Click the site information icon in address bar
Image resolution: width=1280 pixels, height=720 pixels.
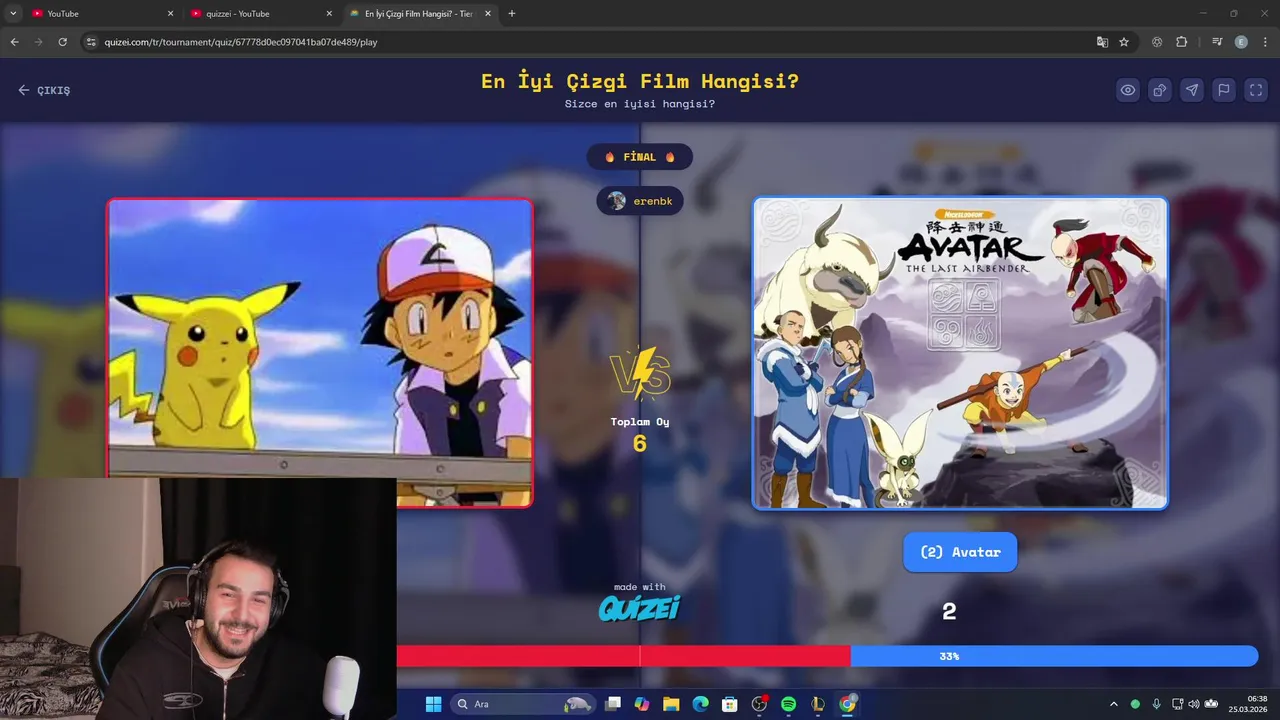[x=92, y=42]
